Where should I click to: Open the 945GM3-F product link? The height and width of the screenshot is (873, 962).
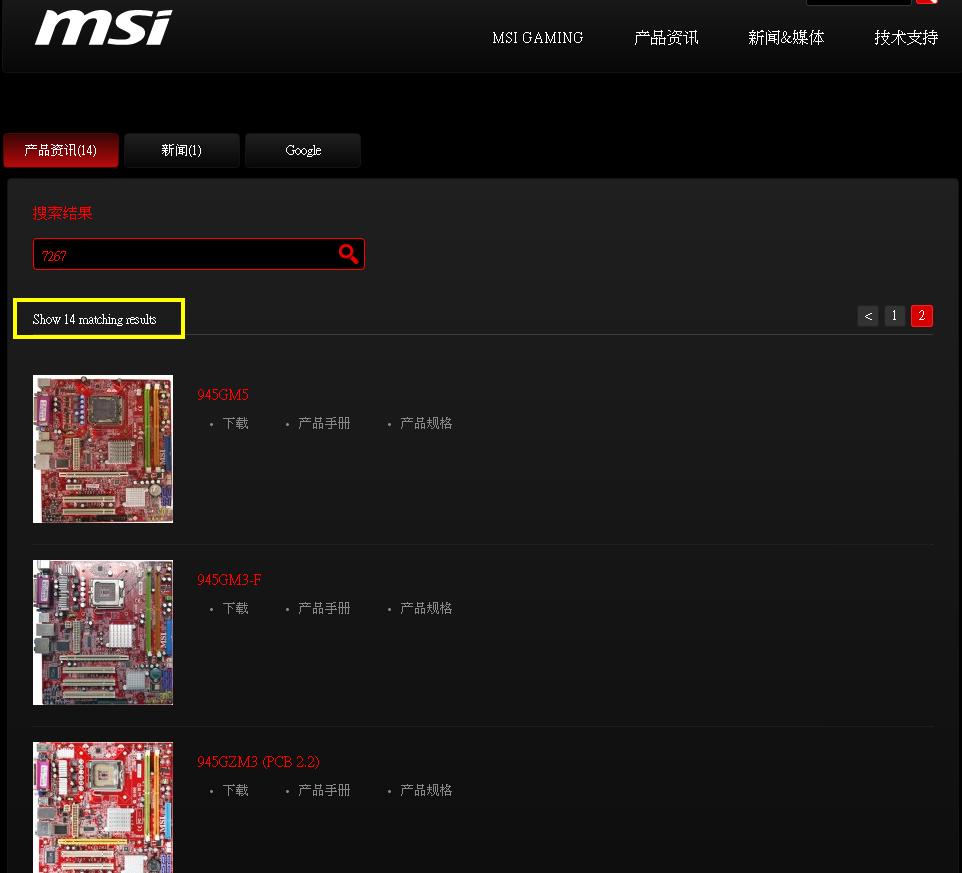(x=229, y=580)
